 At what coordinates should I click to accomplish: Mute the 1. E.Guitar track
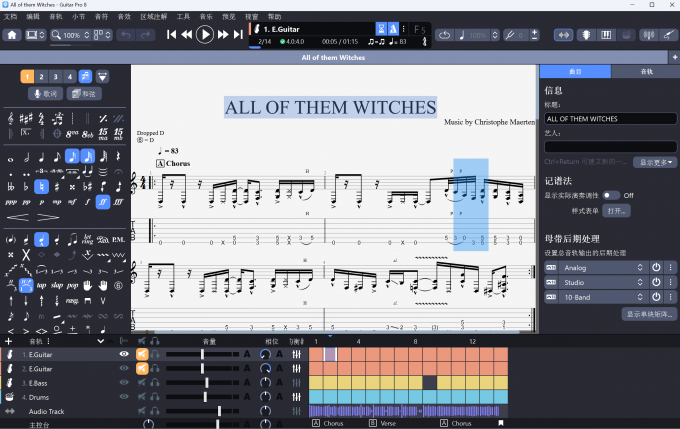[x=143, y=354]
